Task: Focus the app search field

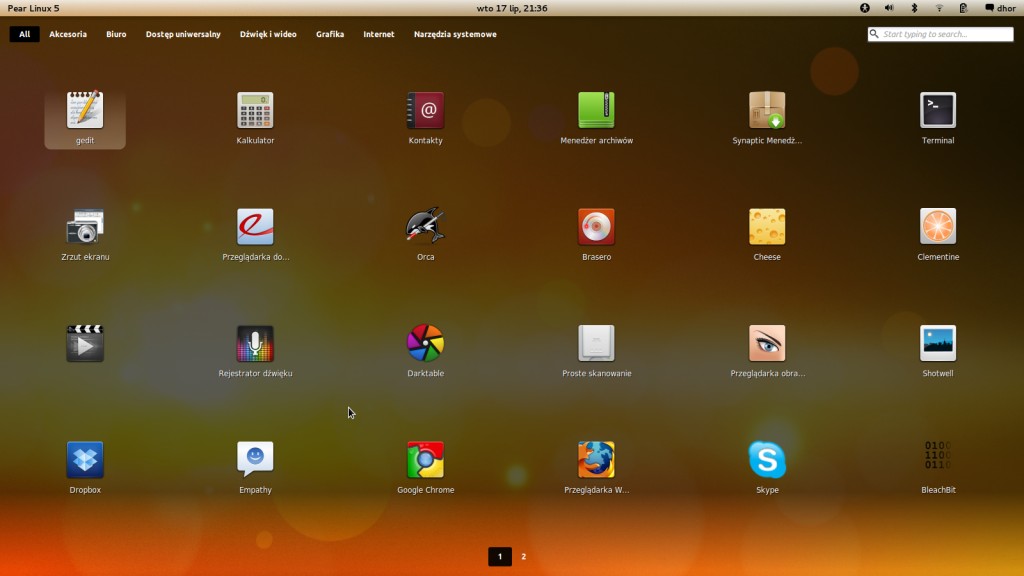Action: pos(940,34)
